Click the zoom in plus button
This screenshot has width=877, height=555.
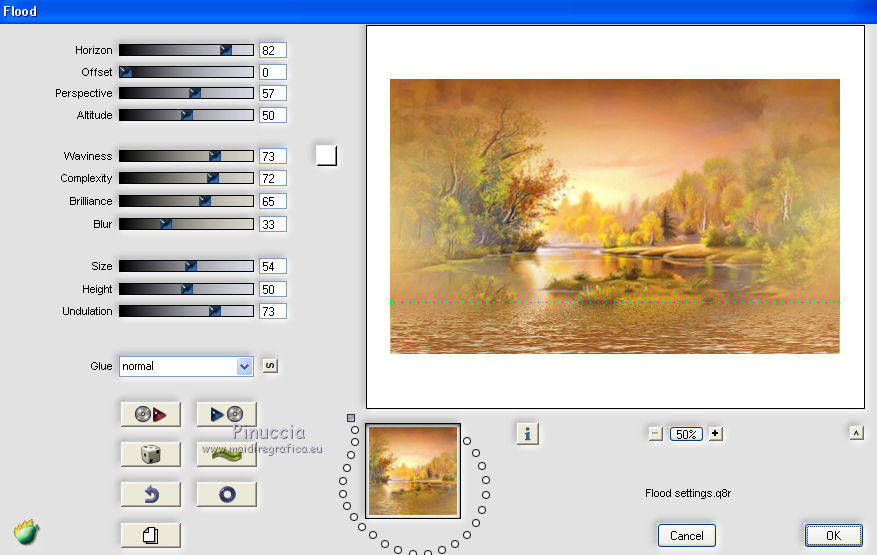[715, 434]
